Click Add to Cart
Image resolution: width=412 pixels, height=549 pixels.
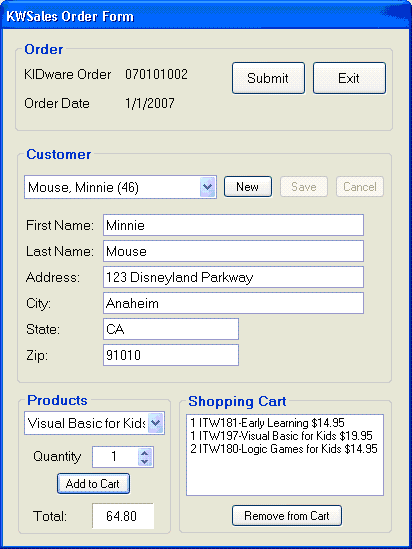pos(93,484)
